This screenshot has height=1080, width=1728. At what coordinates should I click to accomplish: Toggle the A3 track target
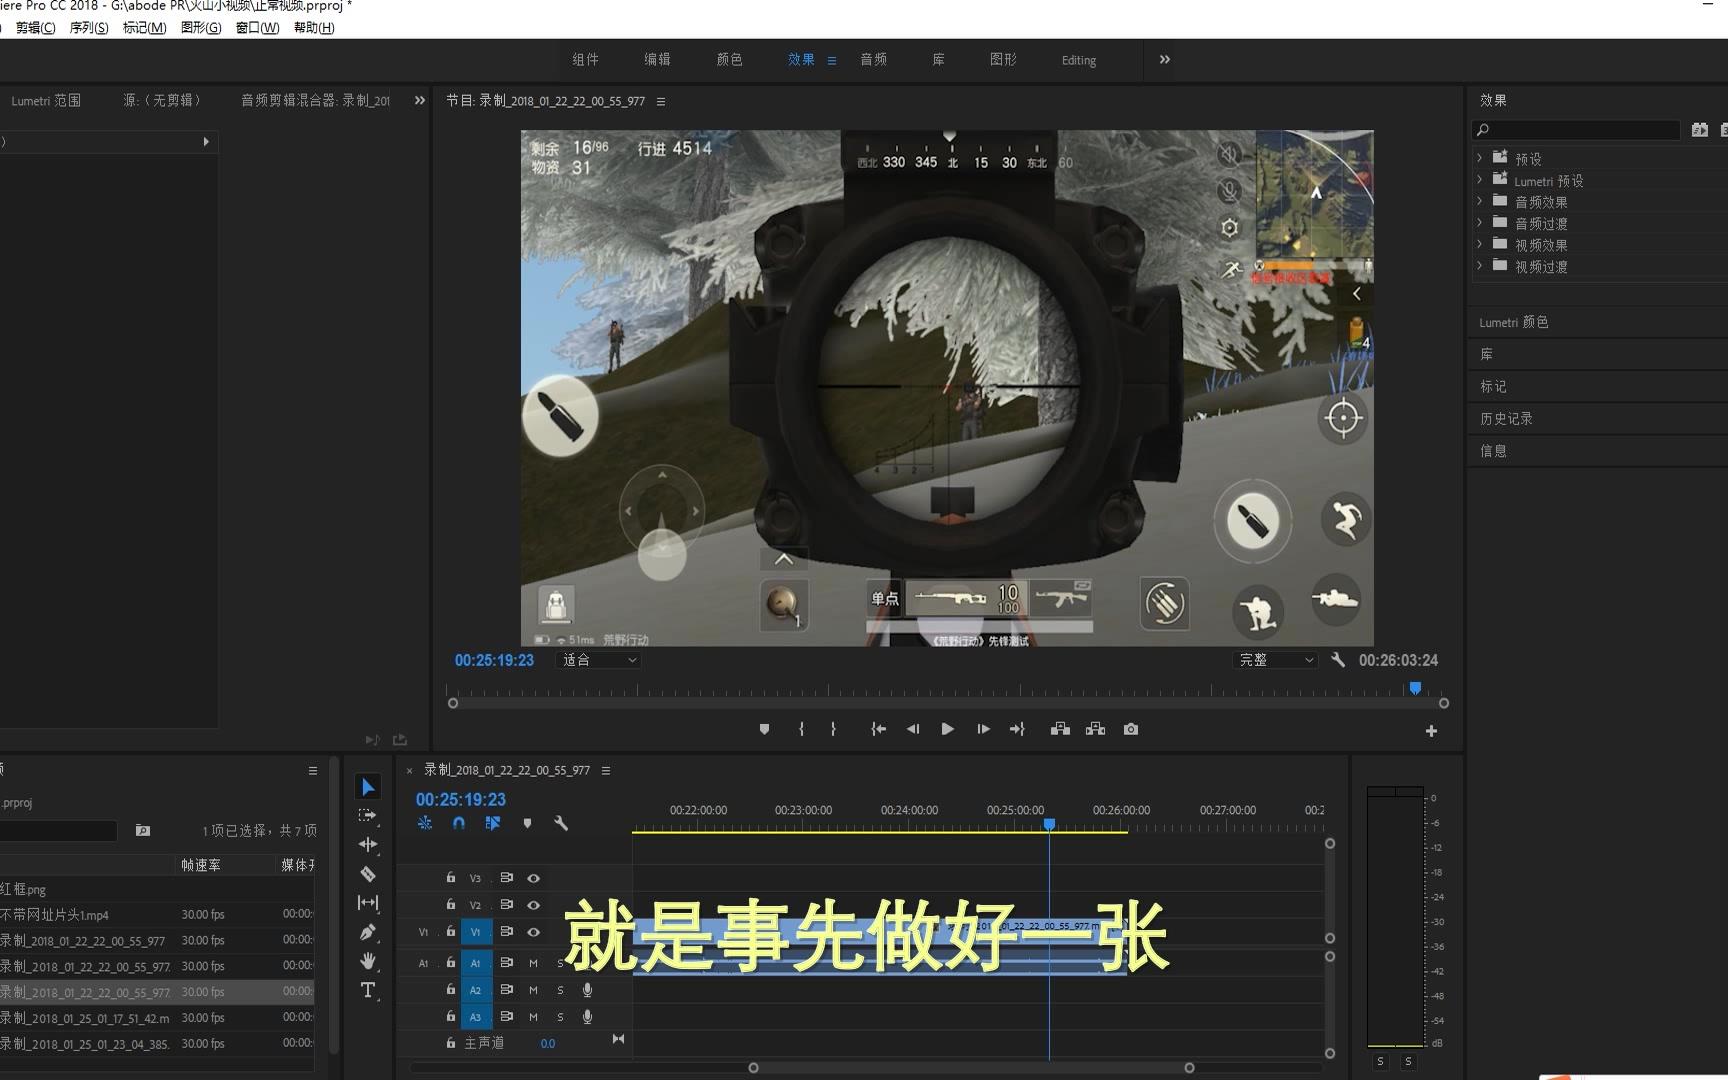coord(475,1017)
